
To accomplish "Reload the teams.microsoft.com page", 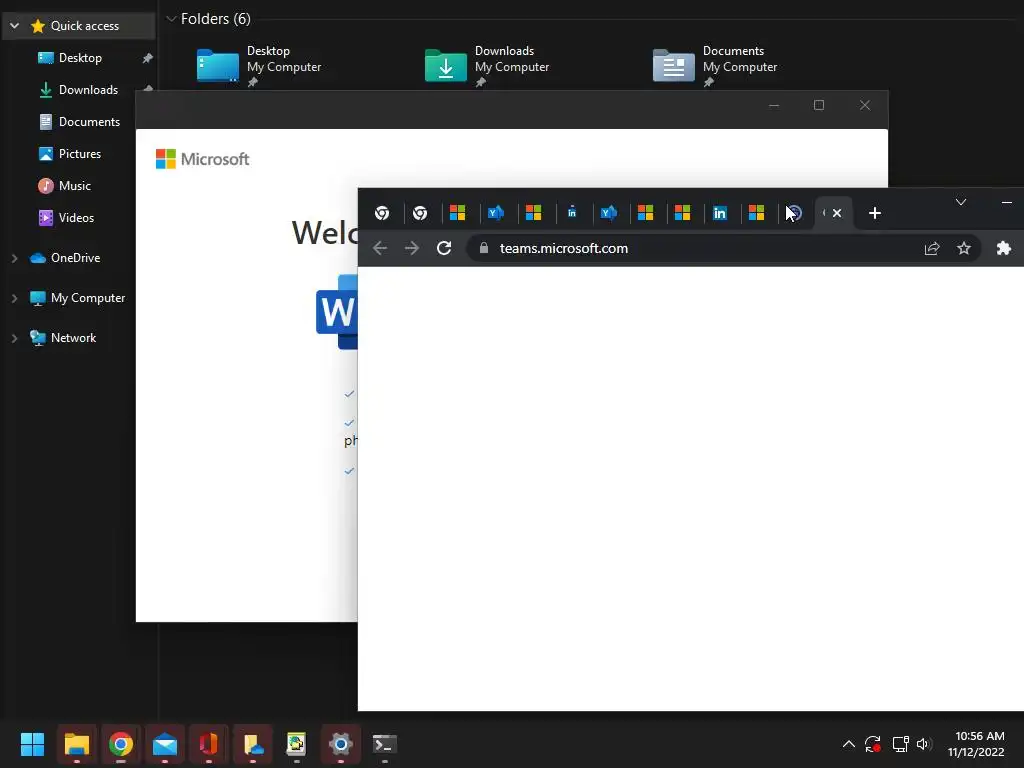I will tap(444, 248).
